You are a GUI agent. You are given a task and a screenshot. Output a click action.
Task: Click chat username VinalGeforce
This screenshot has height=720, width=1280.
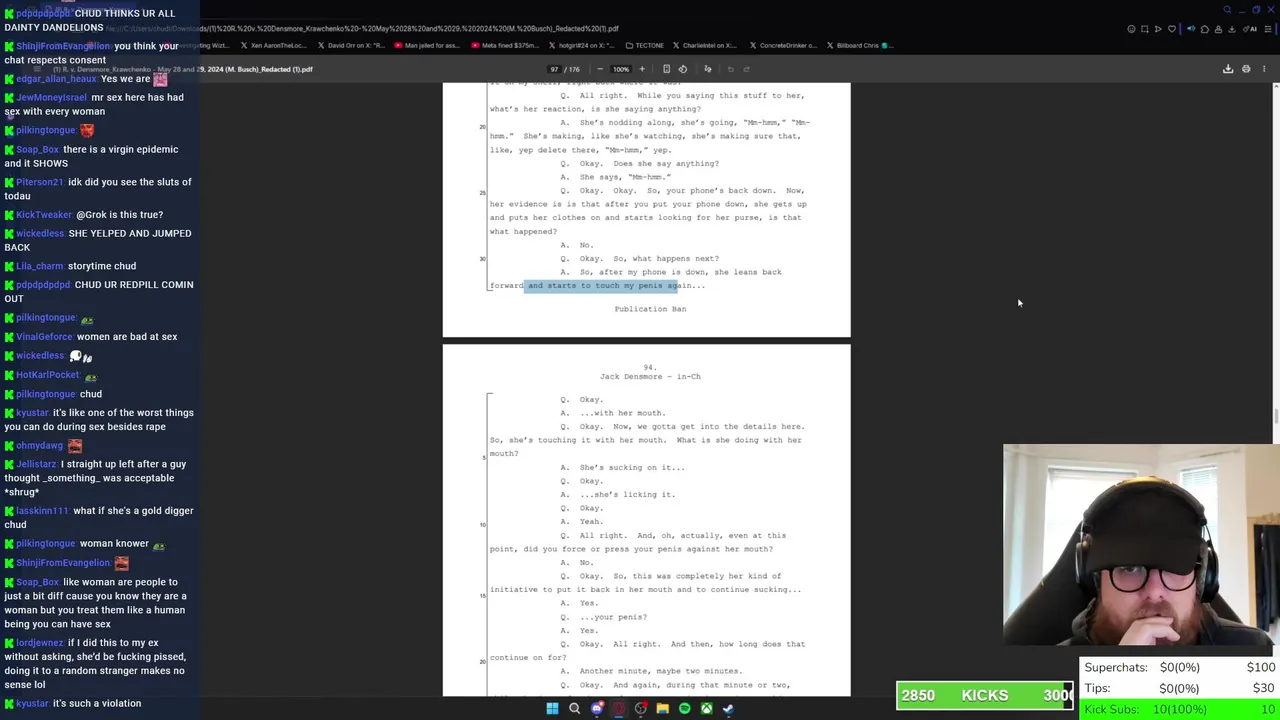point(45,337)
